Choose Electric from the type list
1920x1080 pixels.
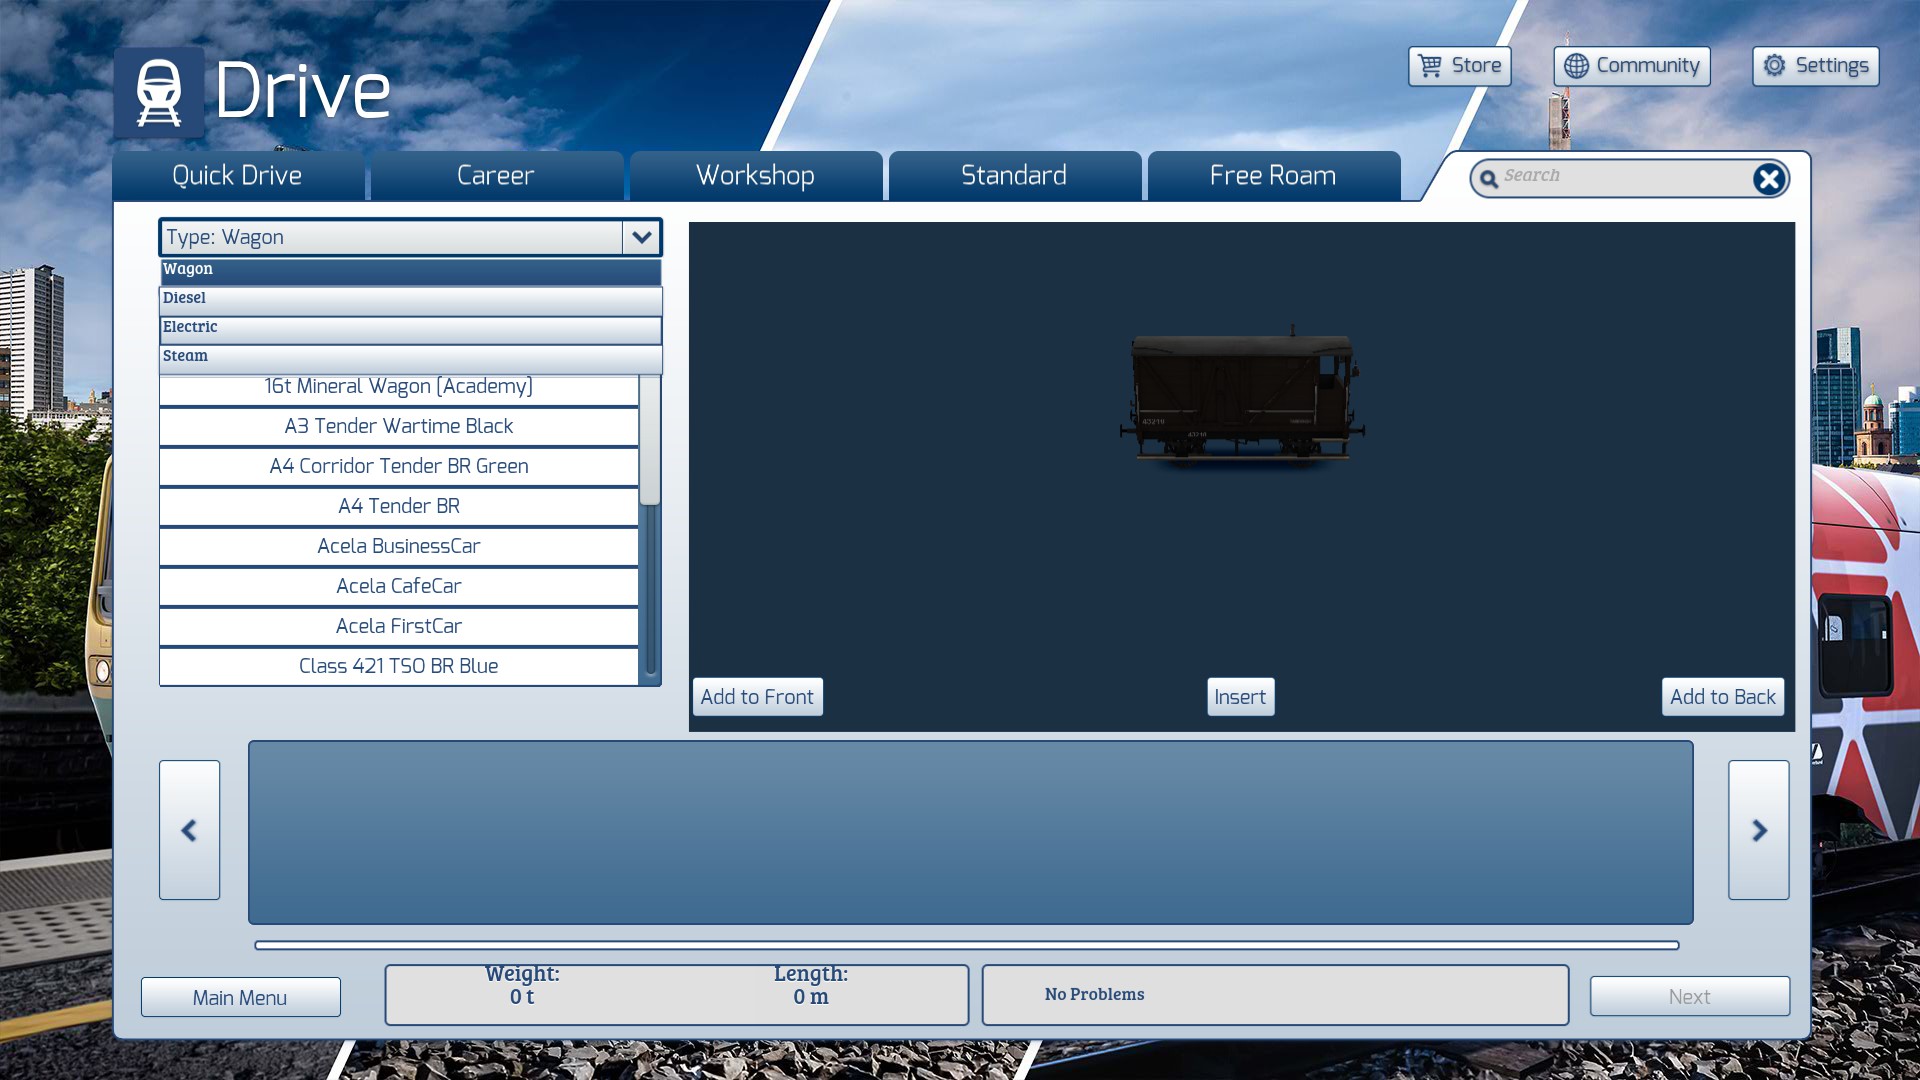(410, 327)
